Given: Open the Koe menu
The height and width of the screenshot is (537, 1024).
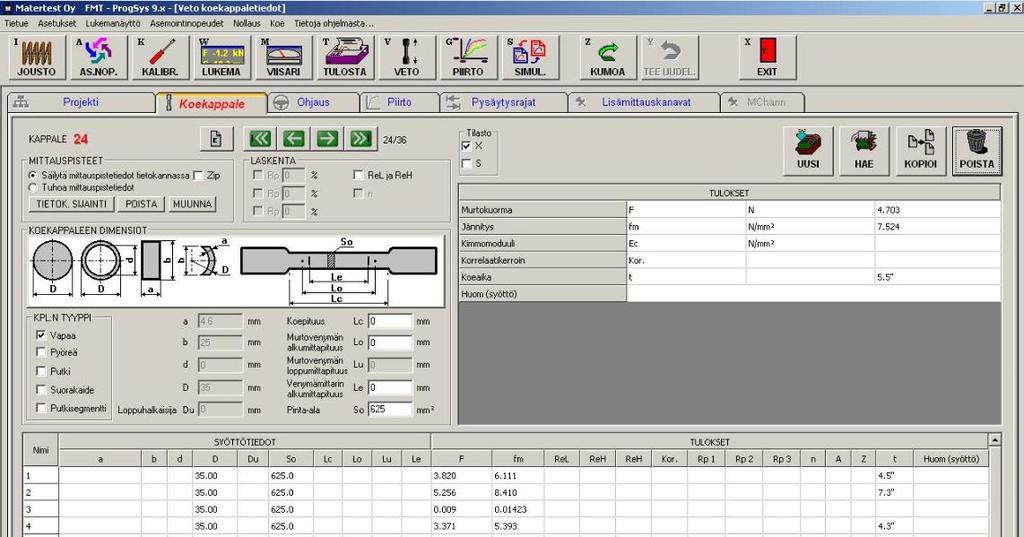Looking at the screenshot, I should pos(277,23).
